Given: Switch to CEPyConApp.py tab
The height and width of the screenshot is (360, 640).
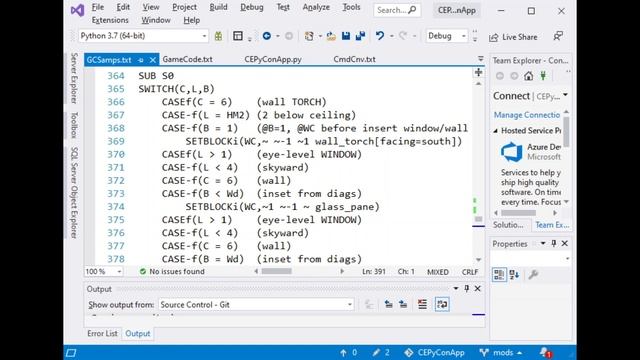Looking at the screenshot, I should (x=273, y=60).
